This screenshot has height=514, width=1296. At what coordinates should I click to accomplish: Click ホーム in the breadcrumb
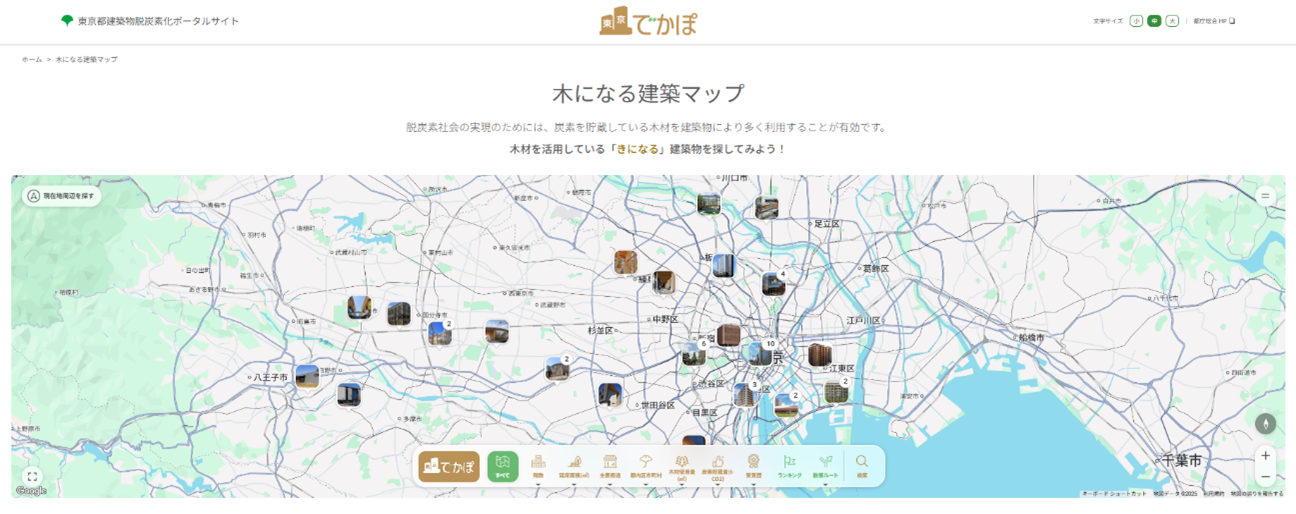tap(32, 60)
